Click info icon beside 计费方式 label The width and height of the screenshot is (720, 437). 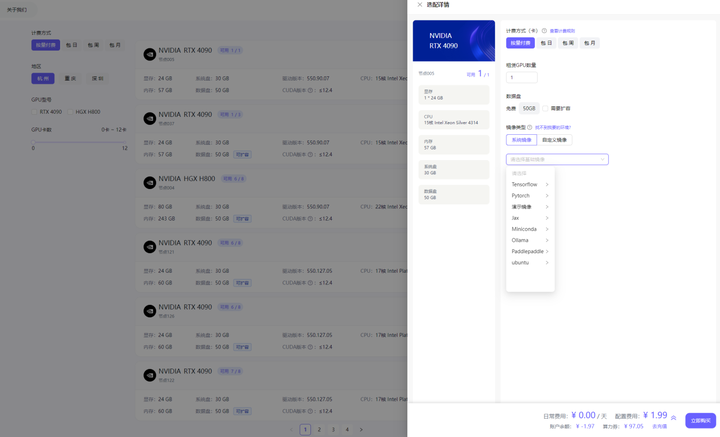tap(544, 31)
